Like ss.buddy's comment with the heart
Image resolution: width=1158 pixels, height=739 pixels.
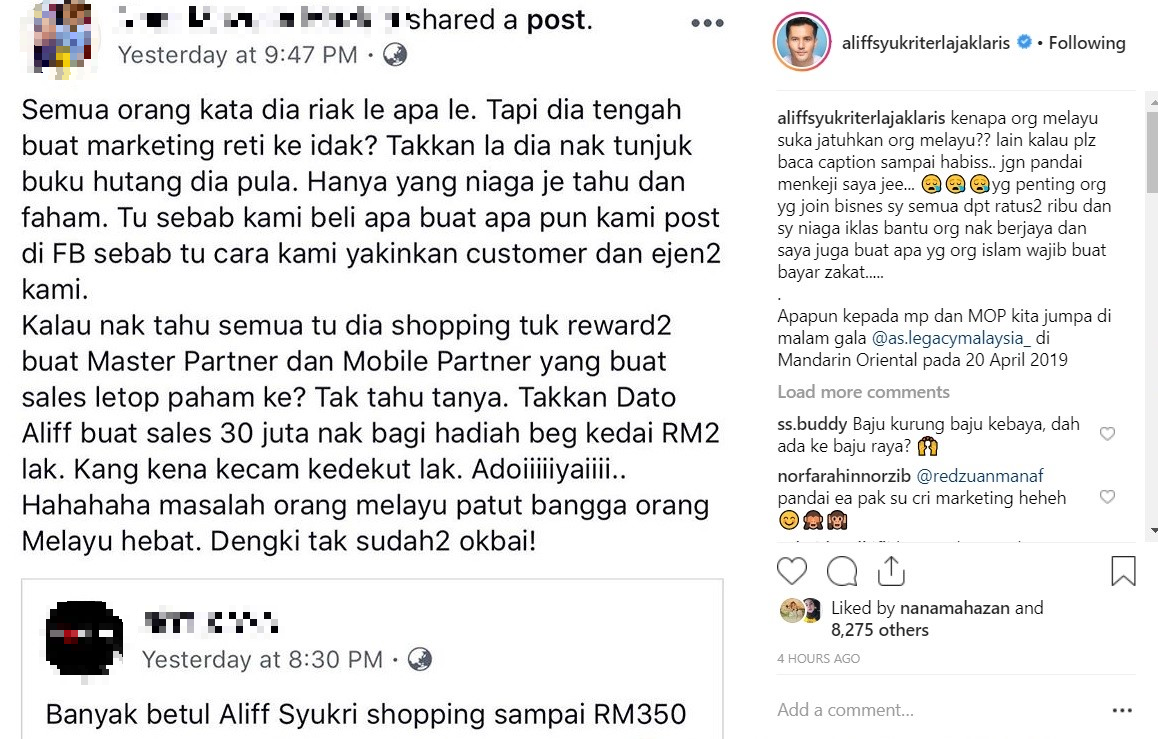pyautogui.click(x=1107, y=434)
